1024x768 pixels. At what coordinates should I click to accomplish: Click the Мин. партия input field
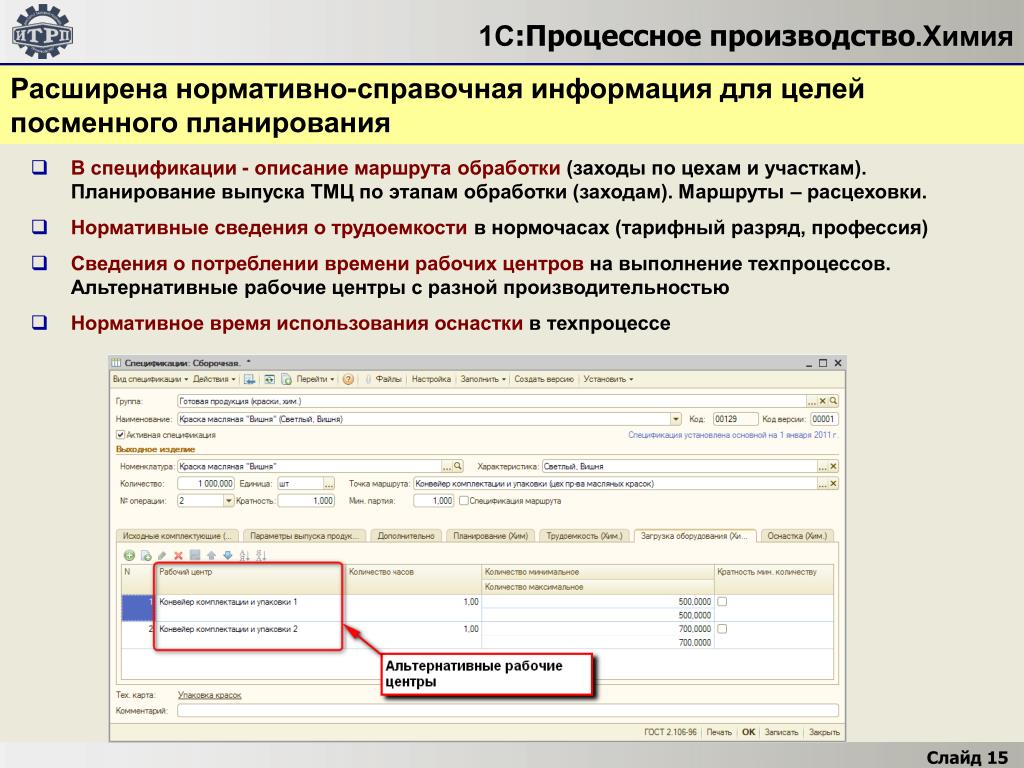[434, 501]
